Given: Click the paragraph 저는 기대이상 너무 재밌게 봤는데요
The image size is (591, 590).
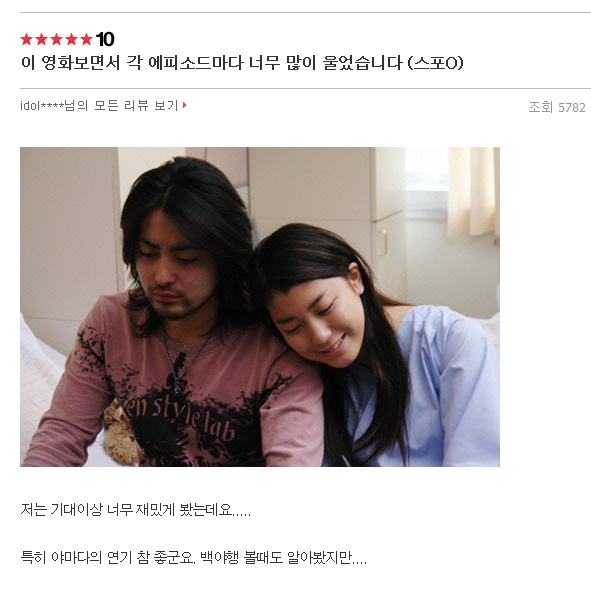Looking at the screenshot, I should [135, 510].
